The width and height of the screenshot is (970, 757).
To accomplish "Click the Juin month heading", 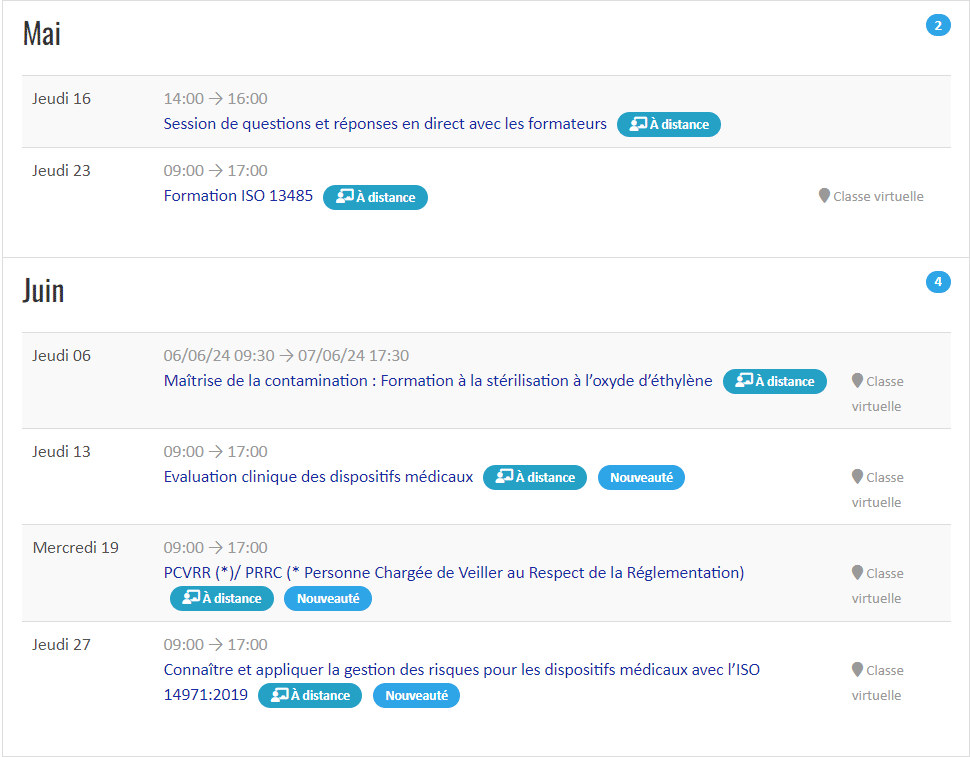I will click(x=43, y=291).
